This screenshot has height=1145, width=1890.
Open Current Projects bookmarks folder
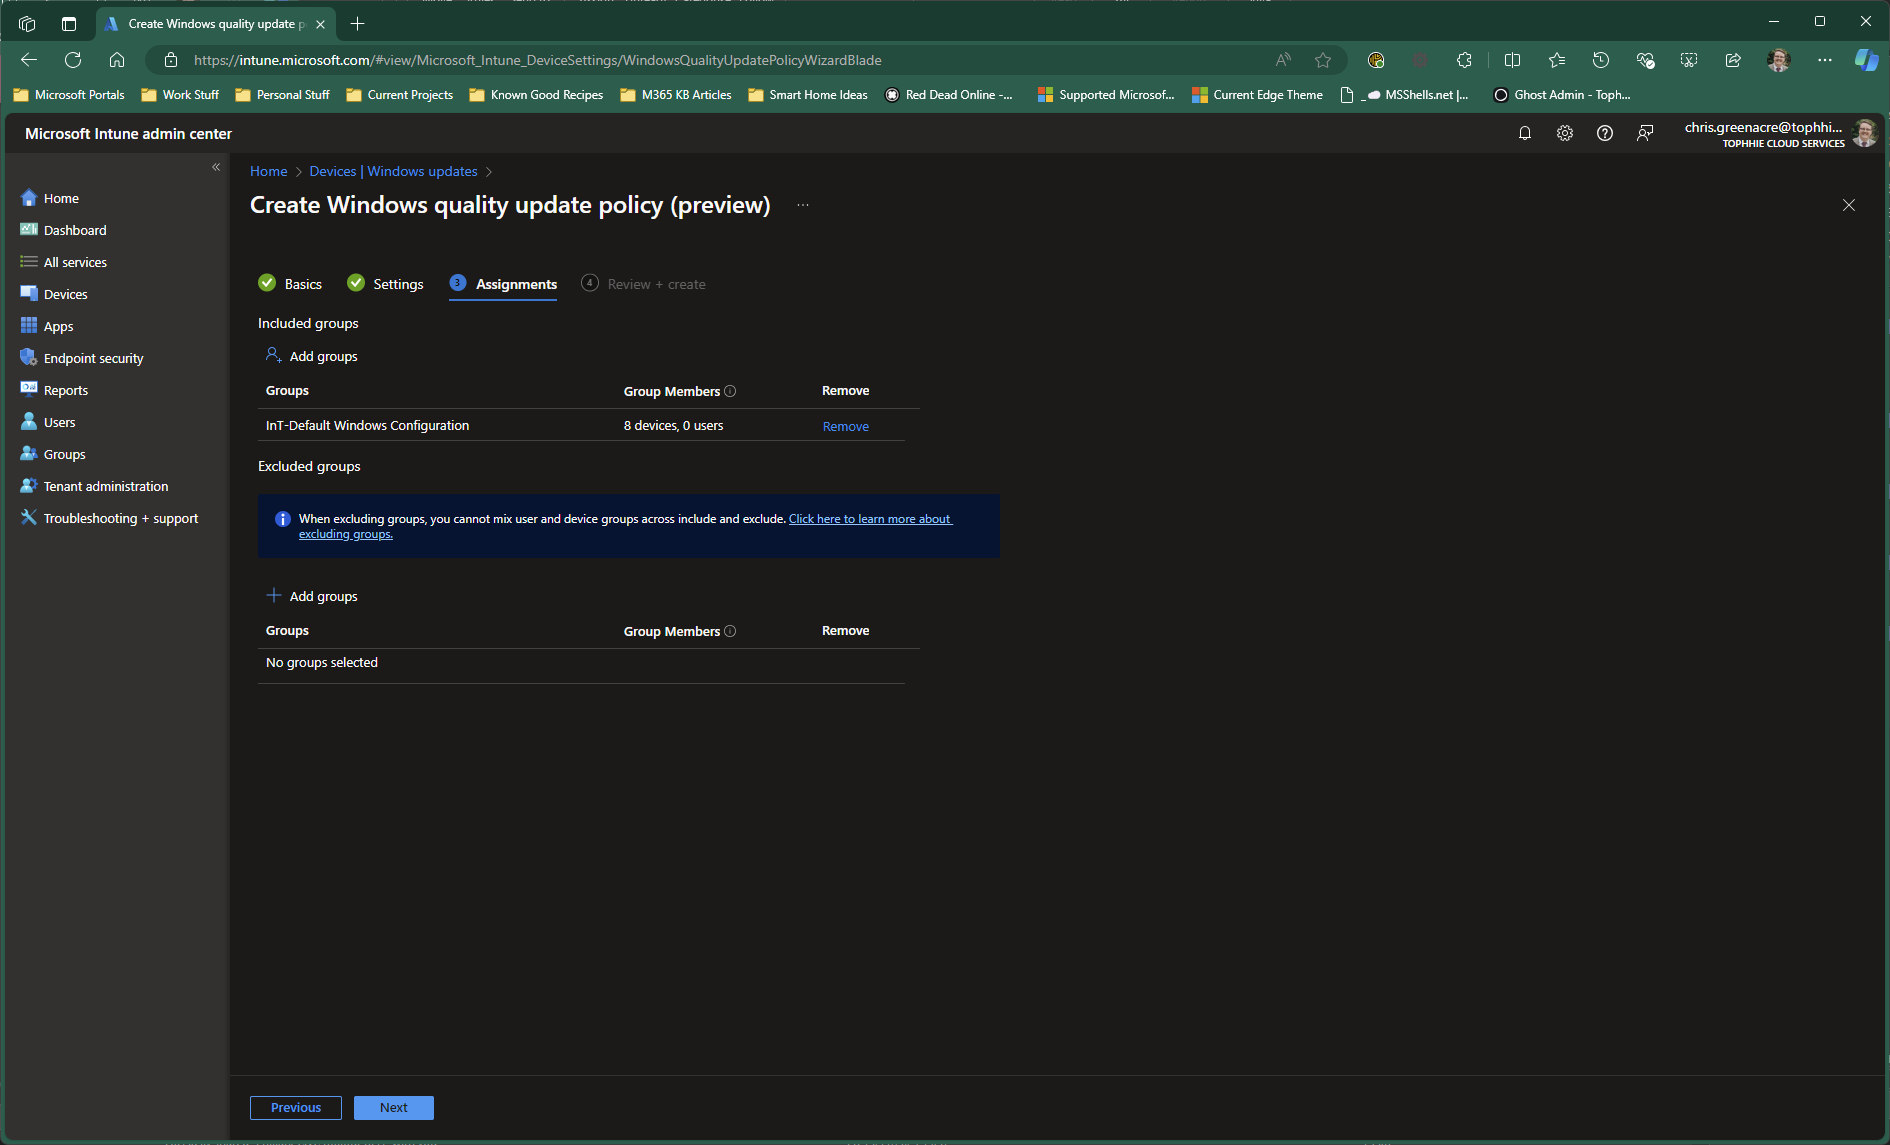point(399,95)
